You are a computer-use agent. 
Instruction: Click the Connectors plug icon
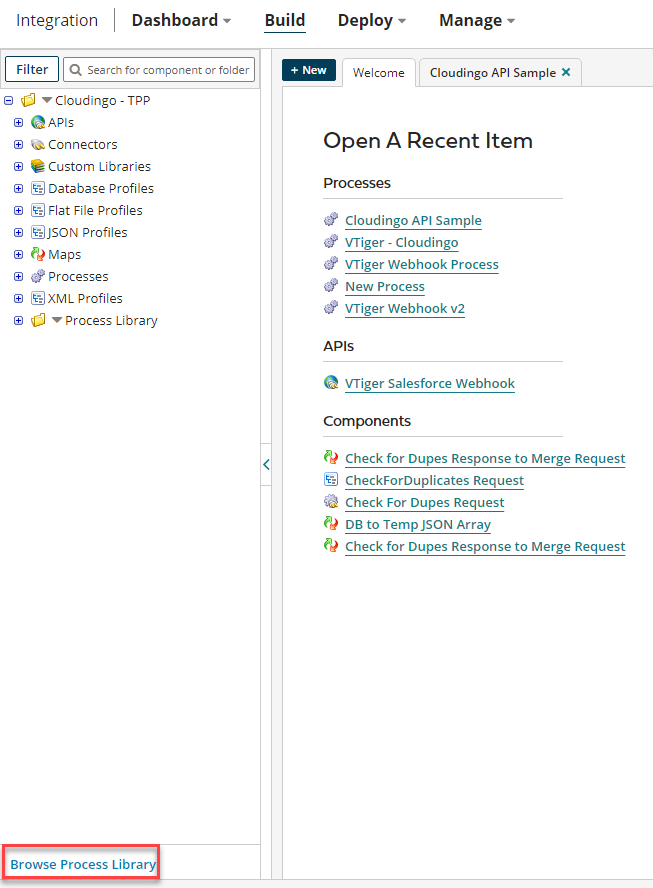pyautogui.click(x=35, y=144)
